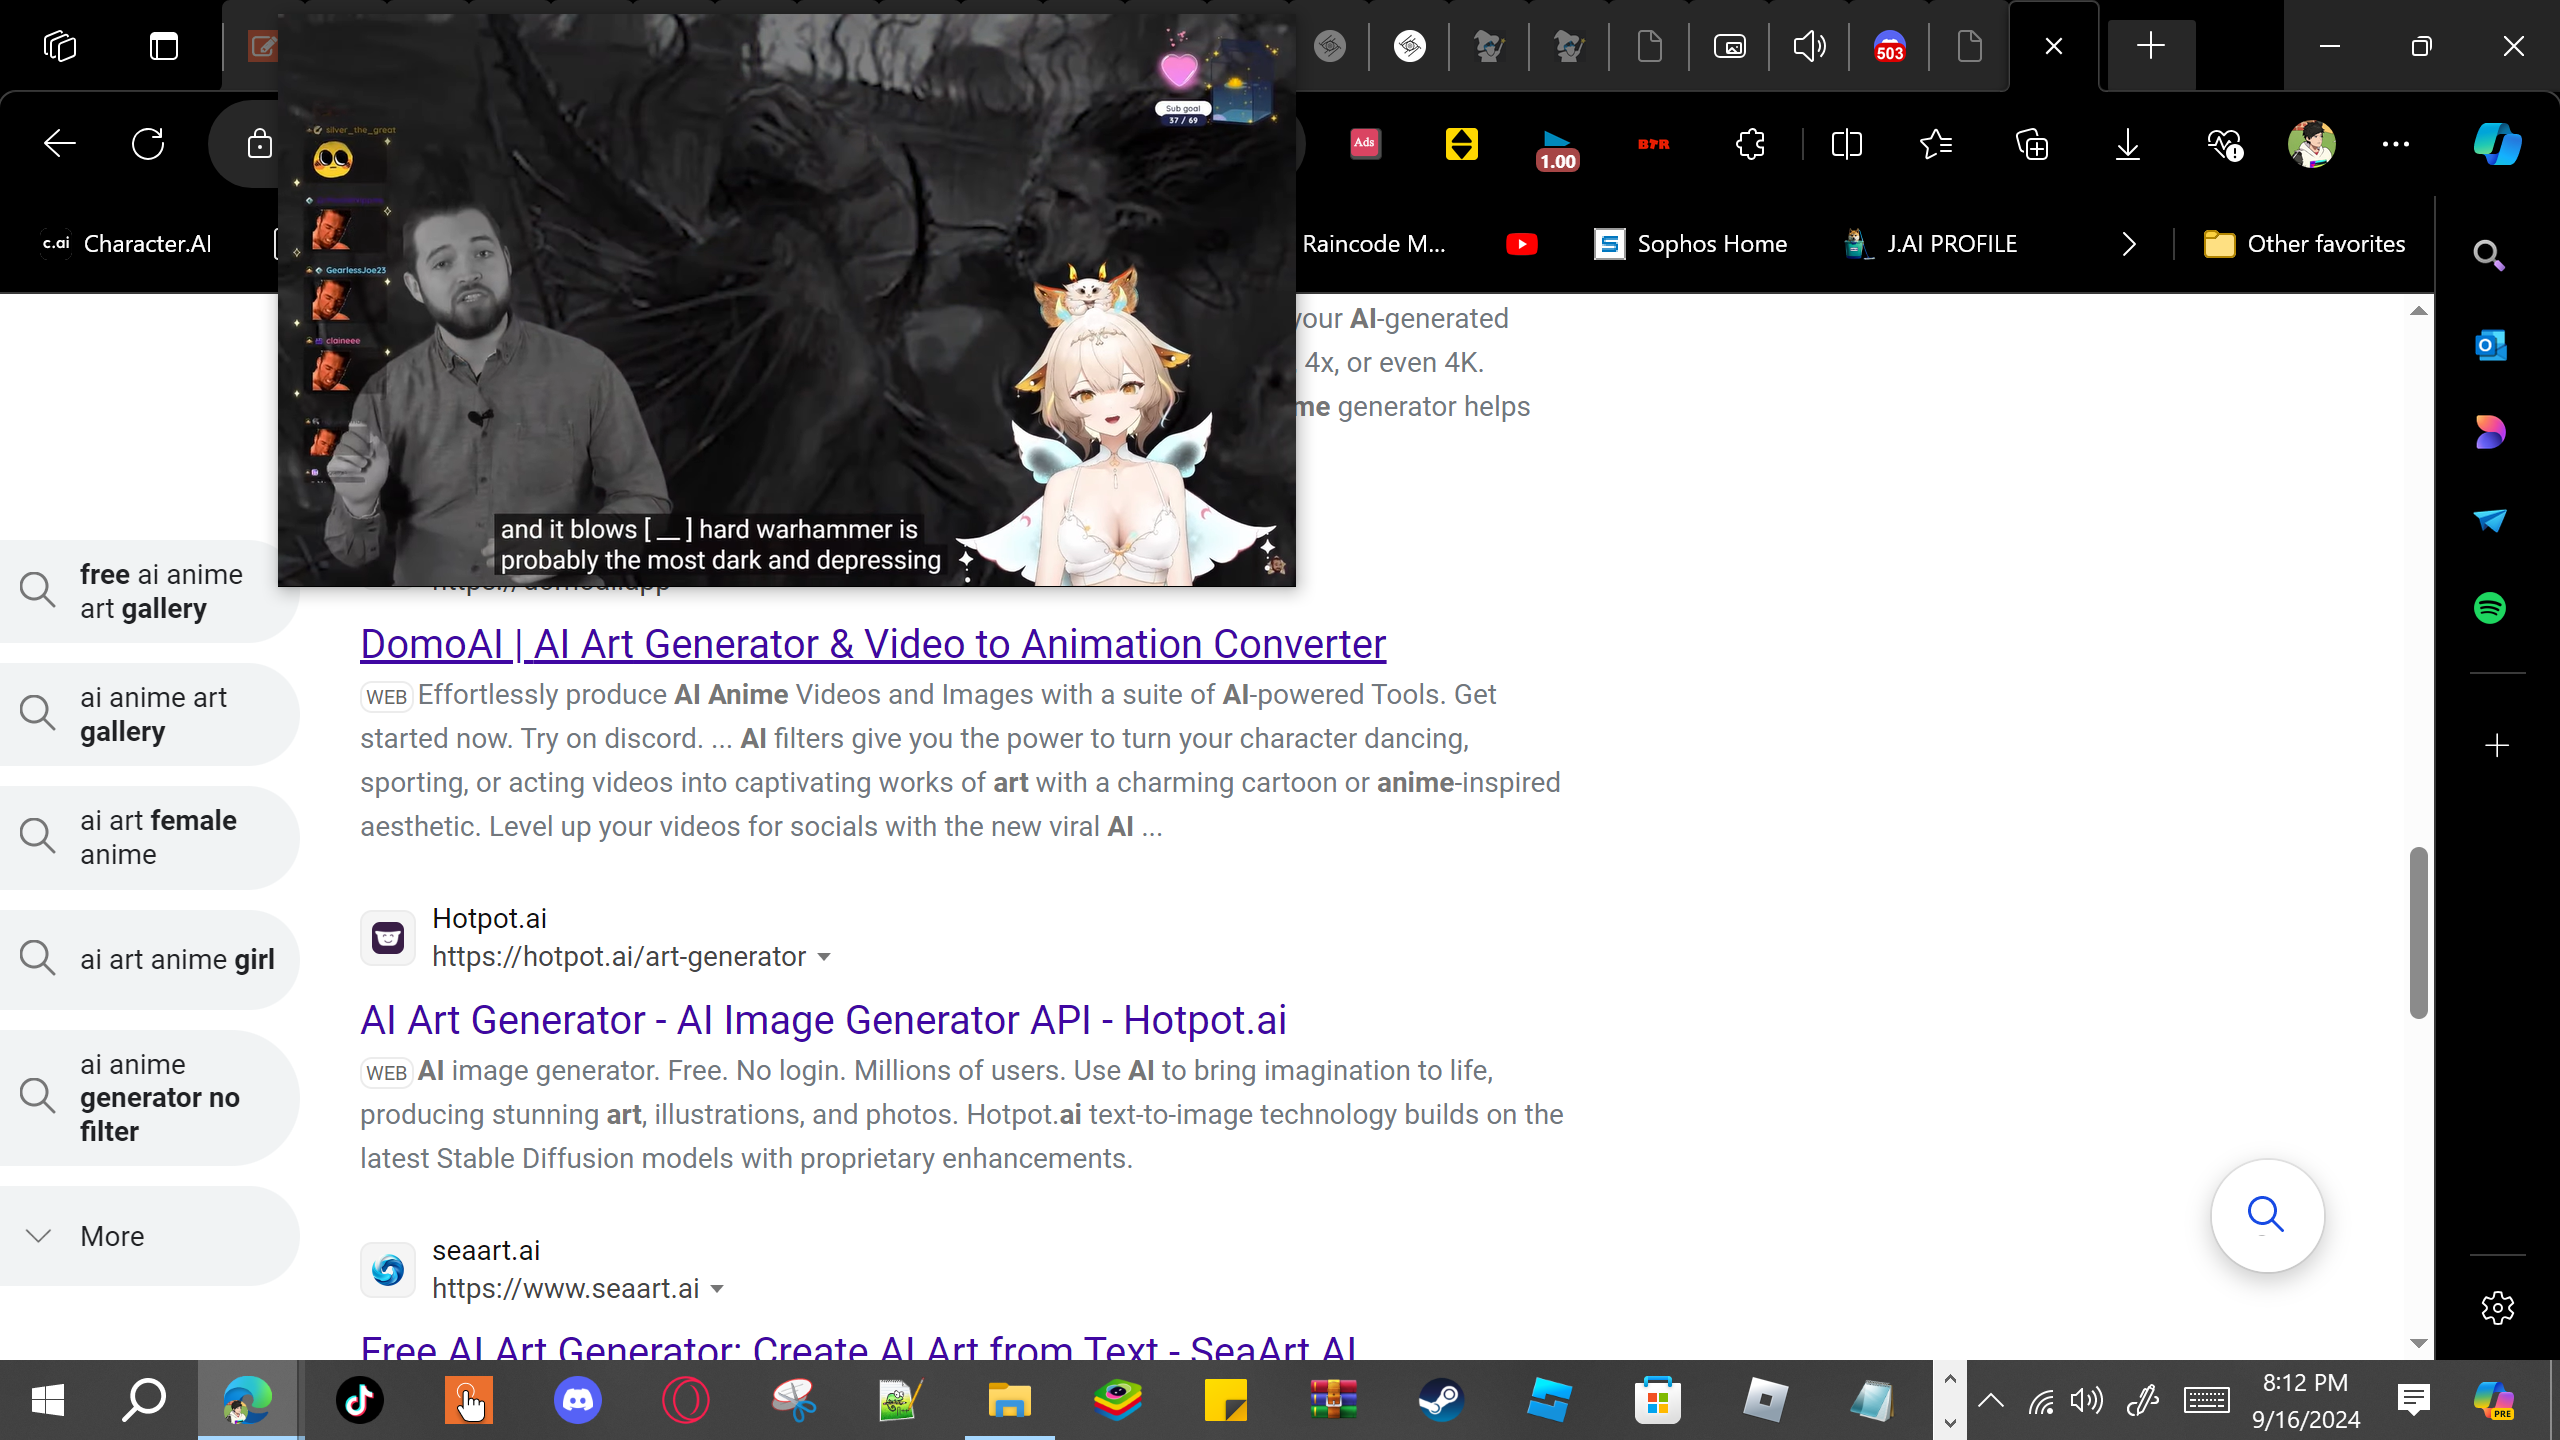Show more favorites bar items chevron
The height and width of the screenshot is (1440, 2560).
[2129, 244]
